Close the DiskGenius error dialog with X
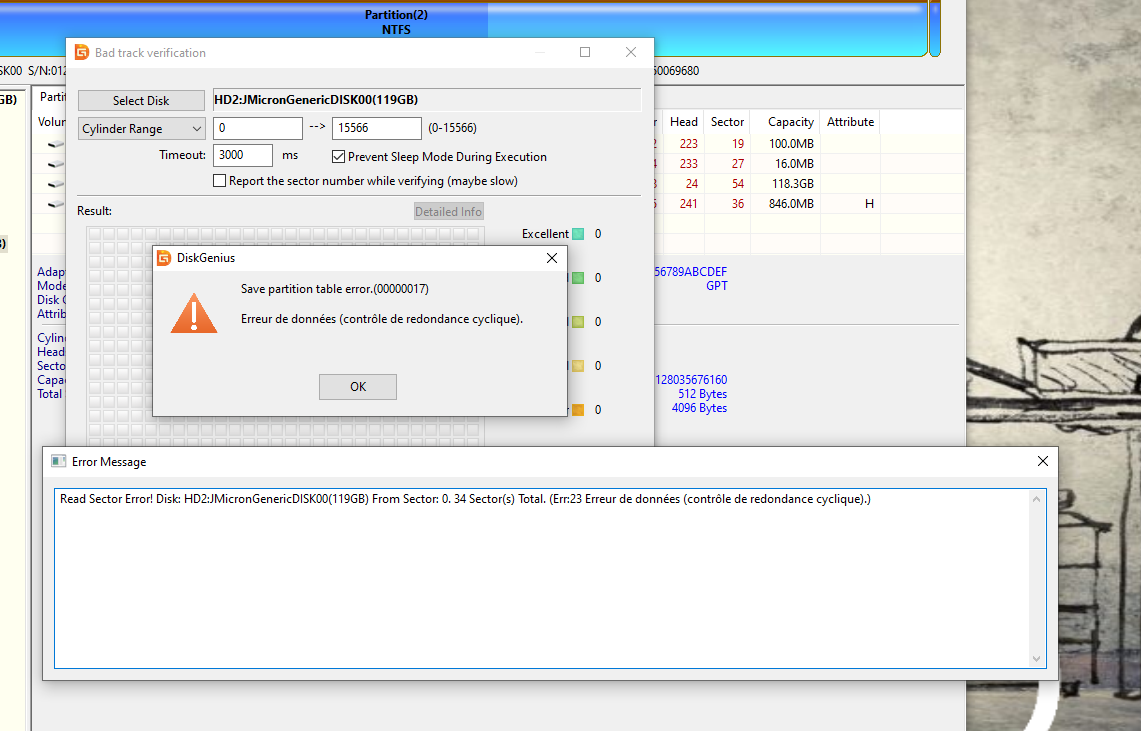The width and height of the screenshot is (1141, 731). [x=551, y=258]
